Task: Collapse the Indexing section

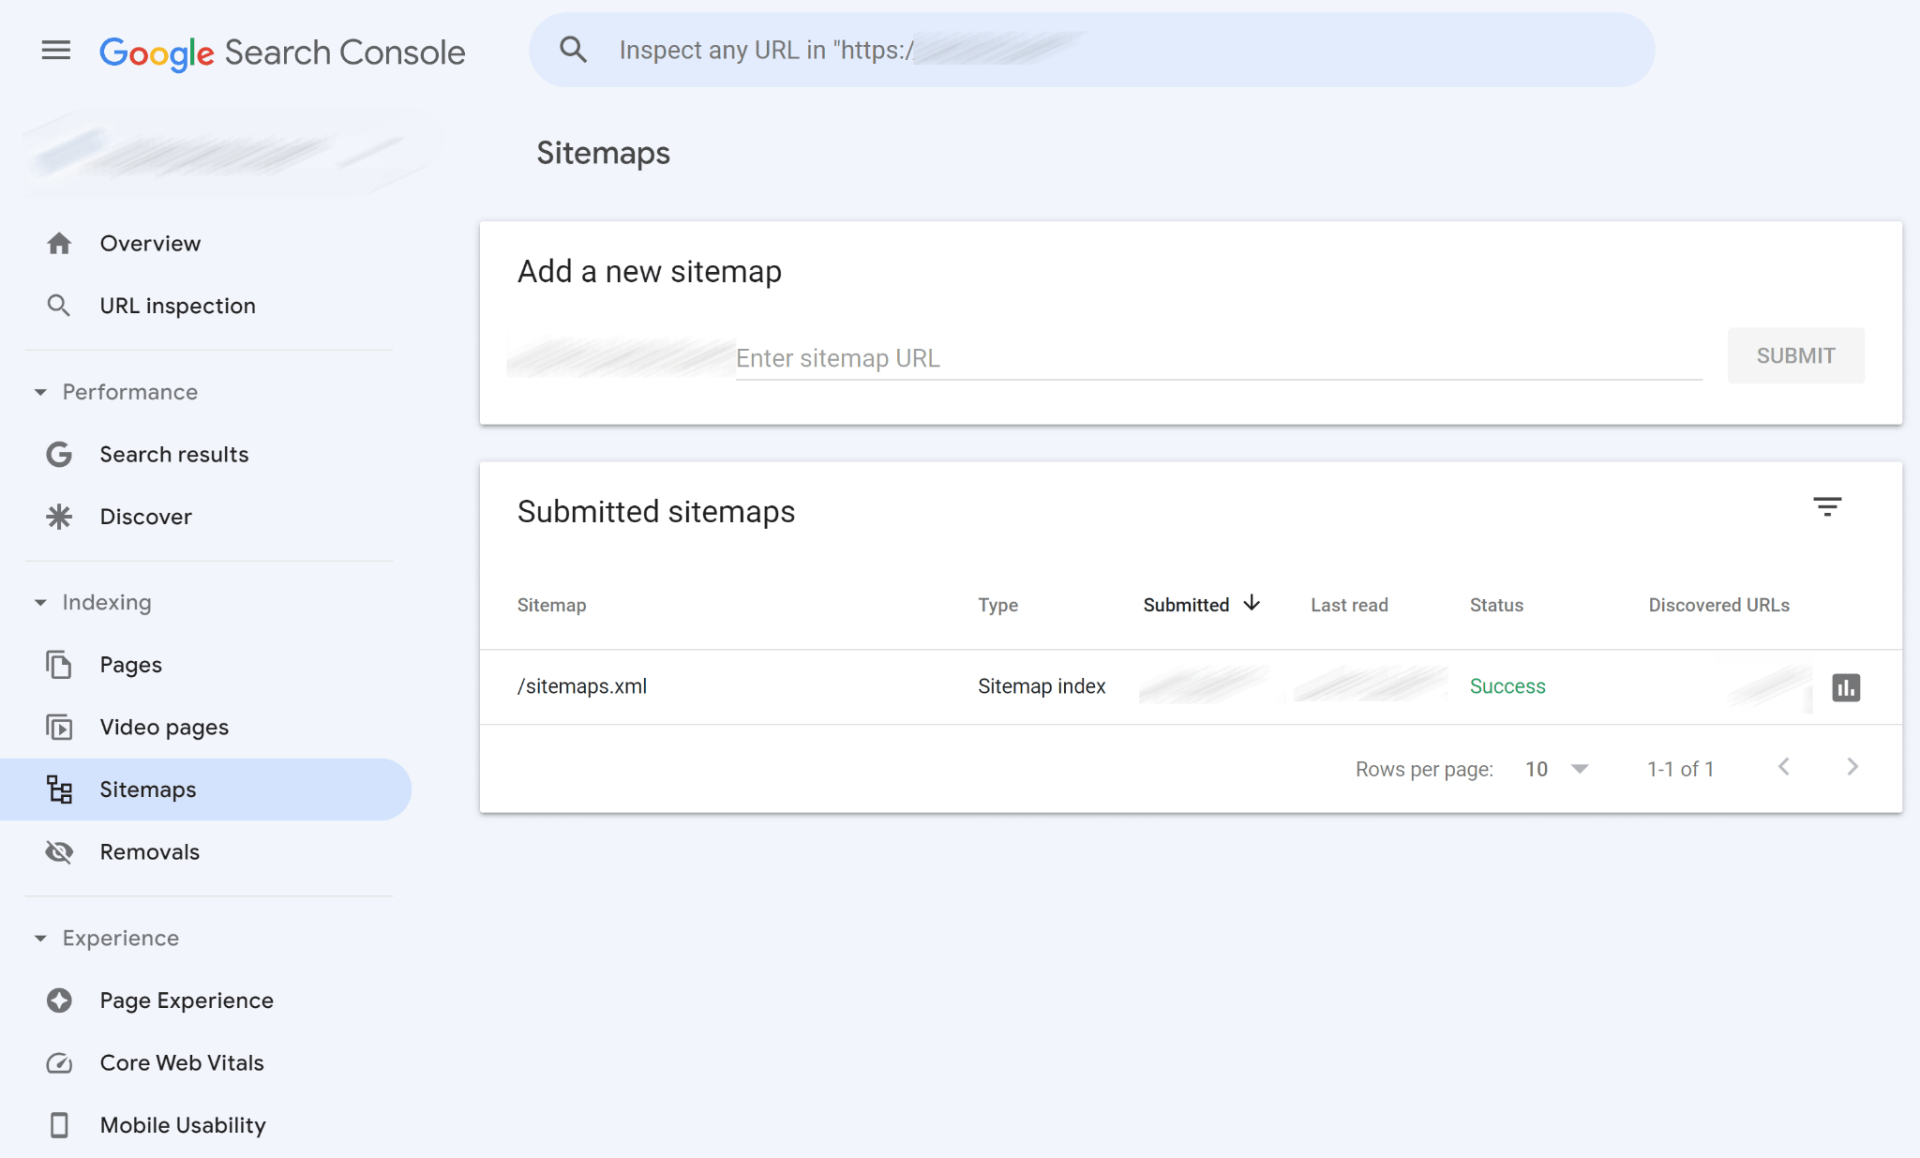Action: (x=40, y=602)
